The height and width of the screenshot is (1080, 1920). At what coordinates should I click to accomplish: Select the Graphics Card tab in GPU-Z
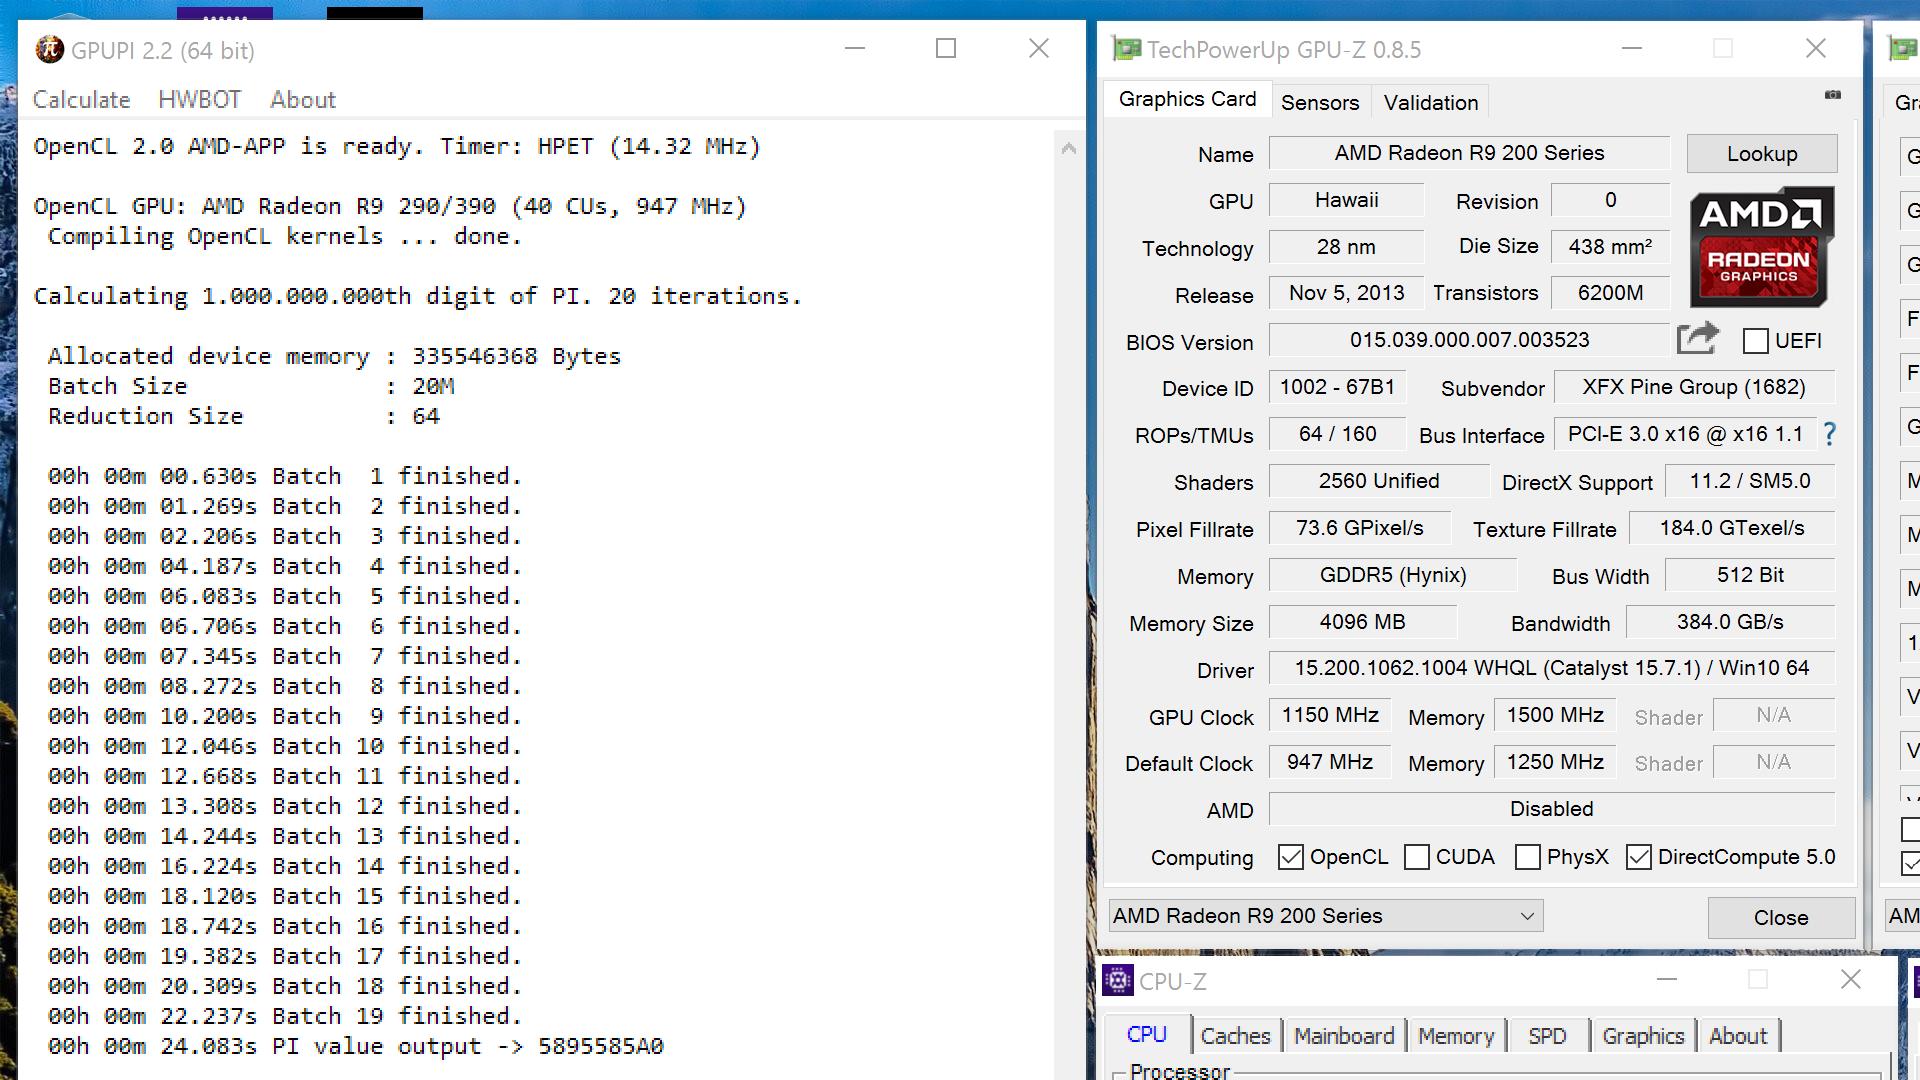click(1187, 99)
